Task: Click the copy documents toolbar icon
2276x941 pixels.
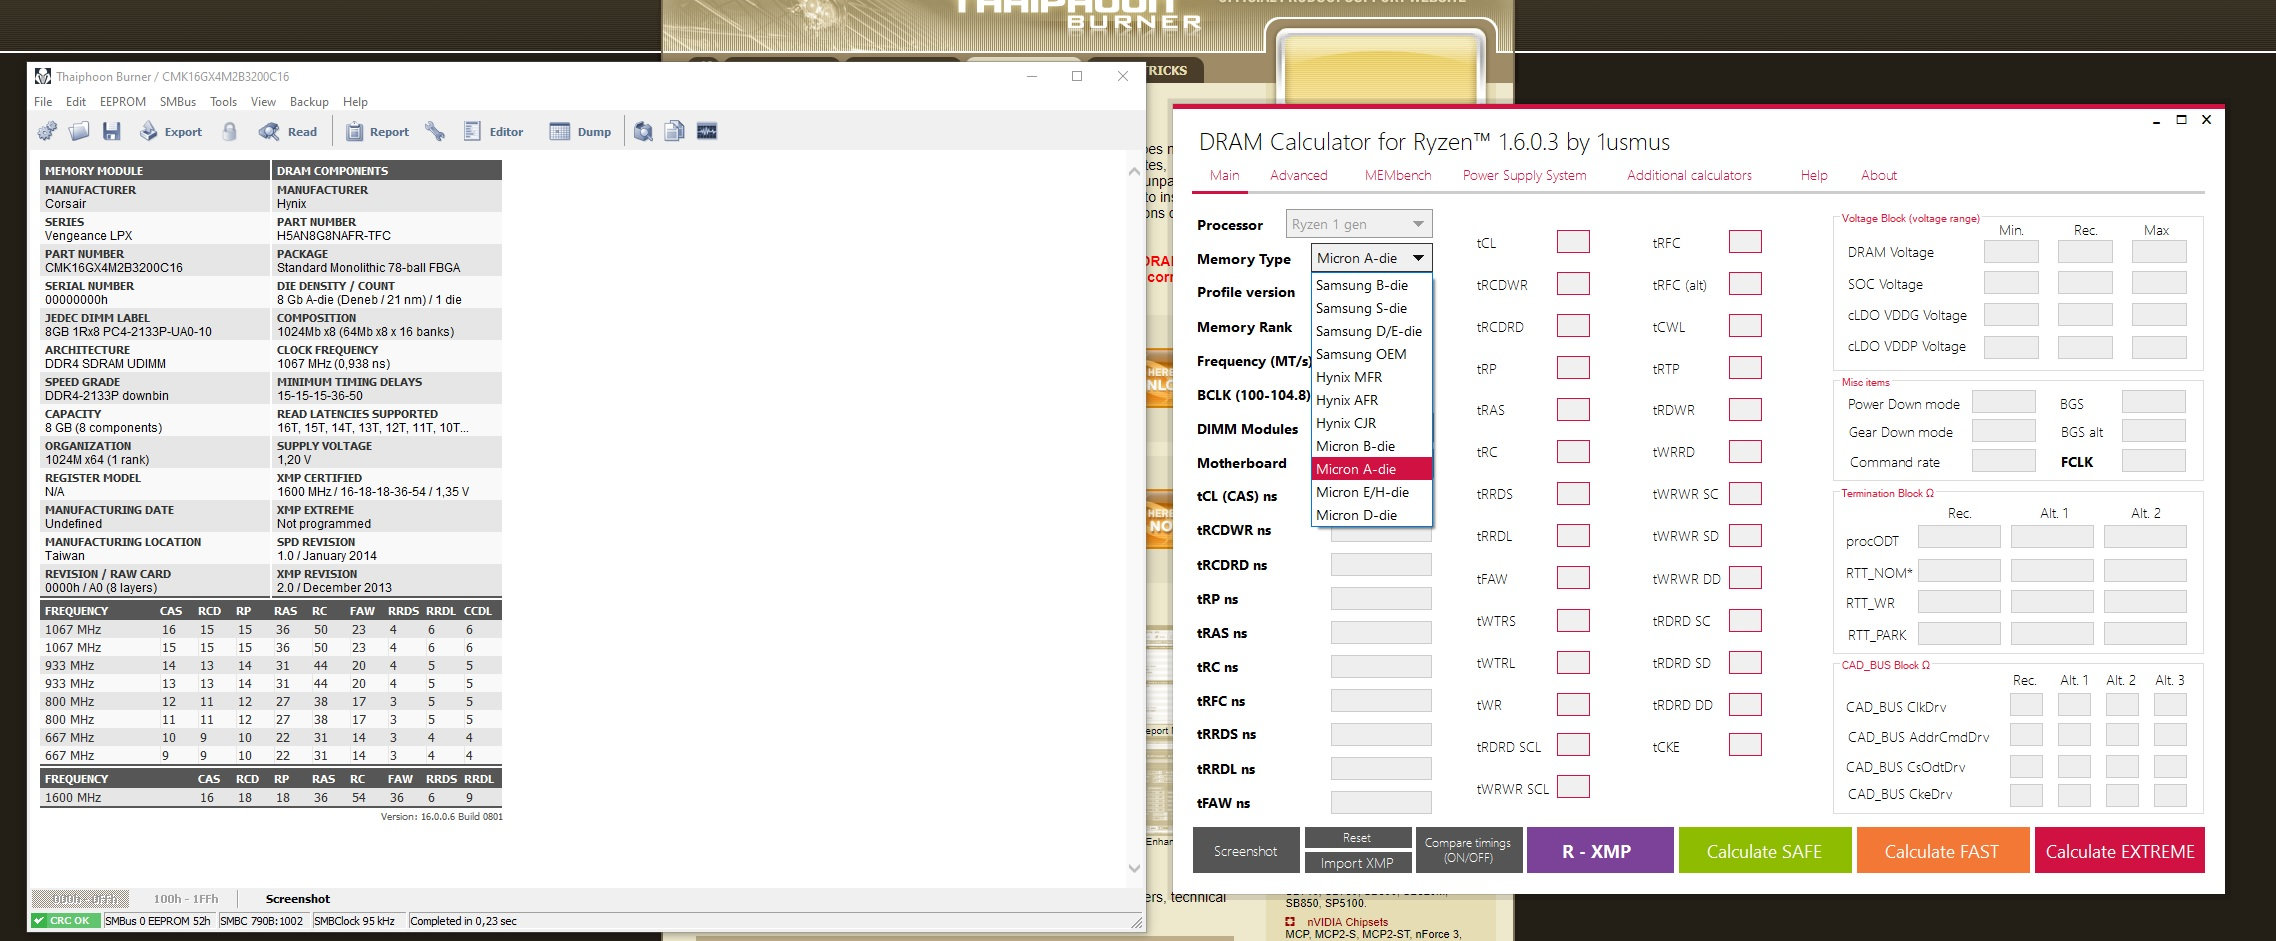Action: [x=675, y=131]
